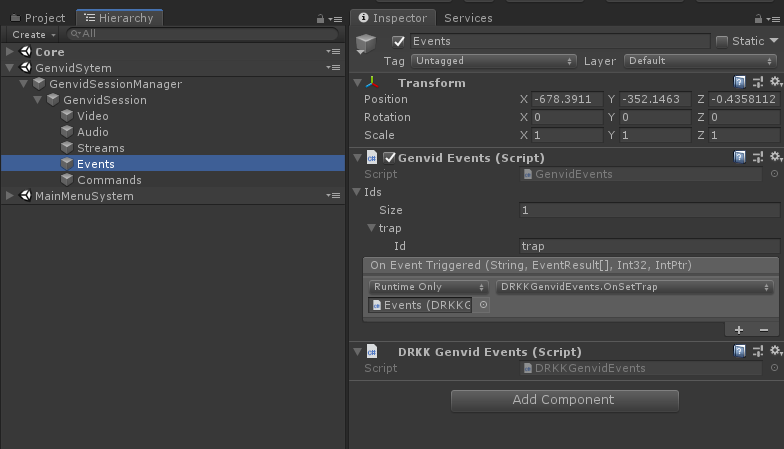The height and width of the screenshot is (449, 784).
Task: Open the Genvid Events help reference icon
Action: [x=739, y=157]
